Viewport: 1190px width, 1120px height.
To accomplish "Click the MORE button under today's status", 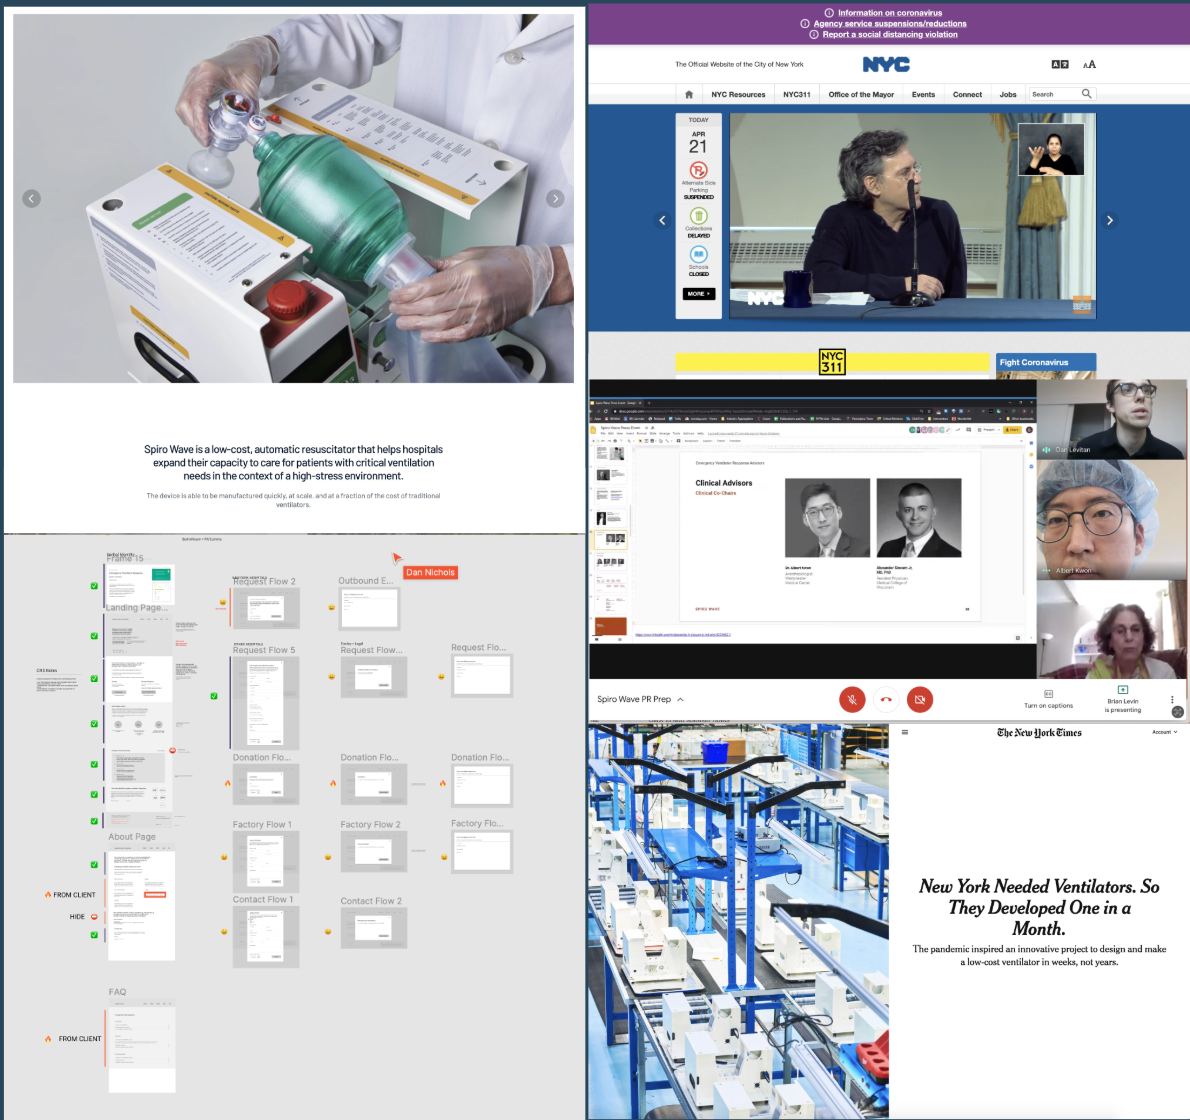I will click(x=699, y=294).
